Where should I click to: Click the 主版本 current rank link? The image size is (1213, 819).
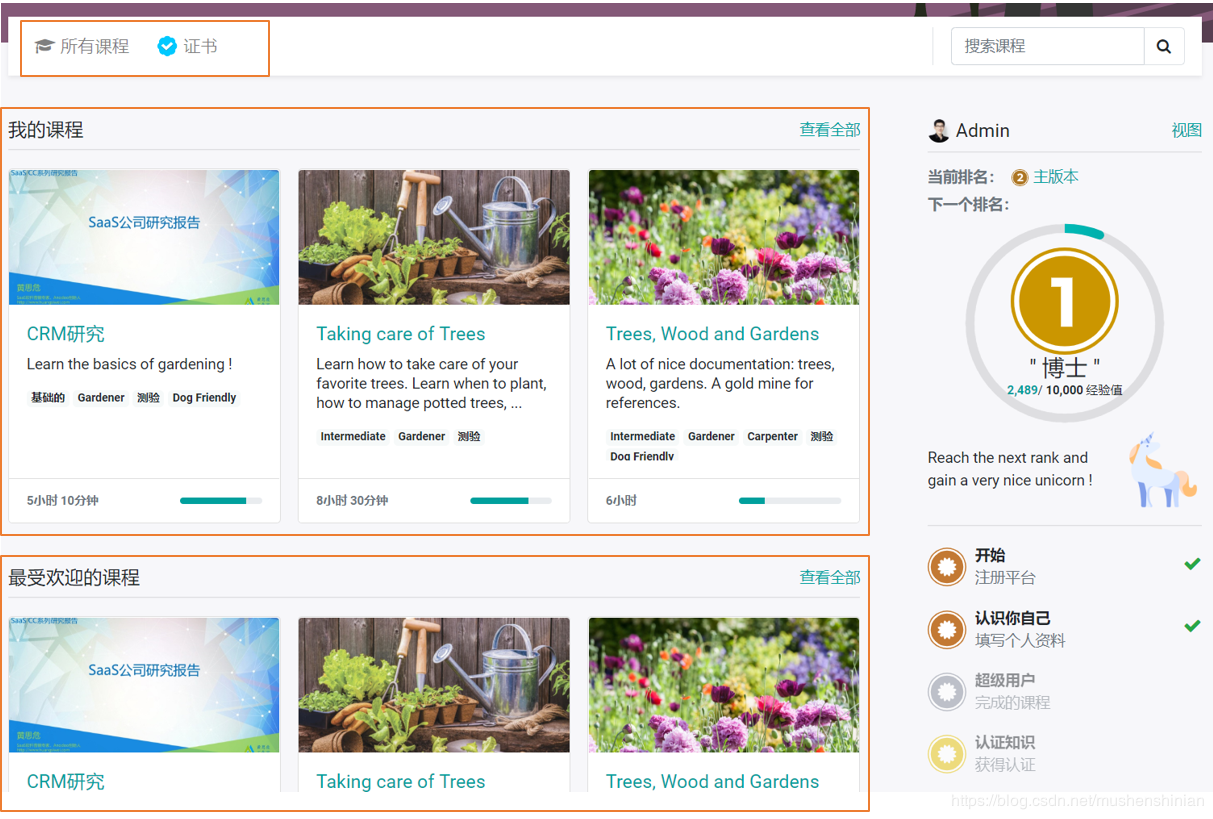coord(1055,177)
